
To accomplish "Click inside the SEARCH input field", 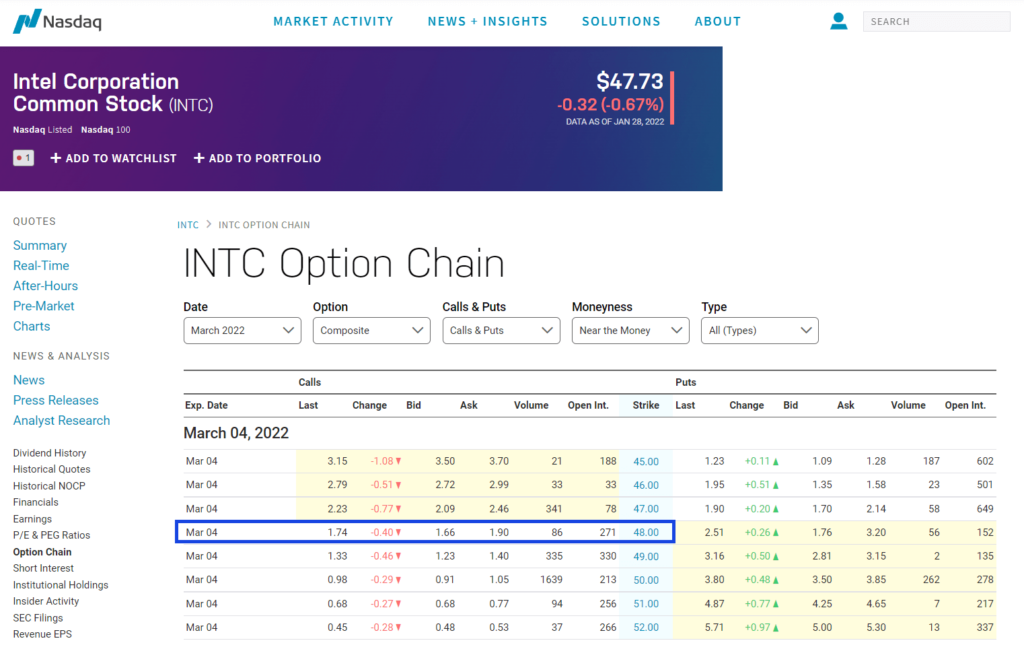I will (936, 21).
